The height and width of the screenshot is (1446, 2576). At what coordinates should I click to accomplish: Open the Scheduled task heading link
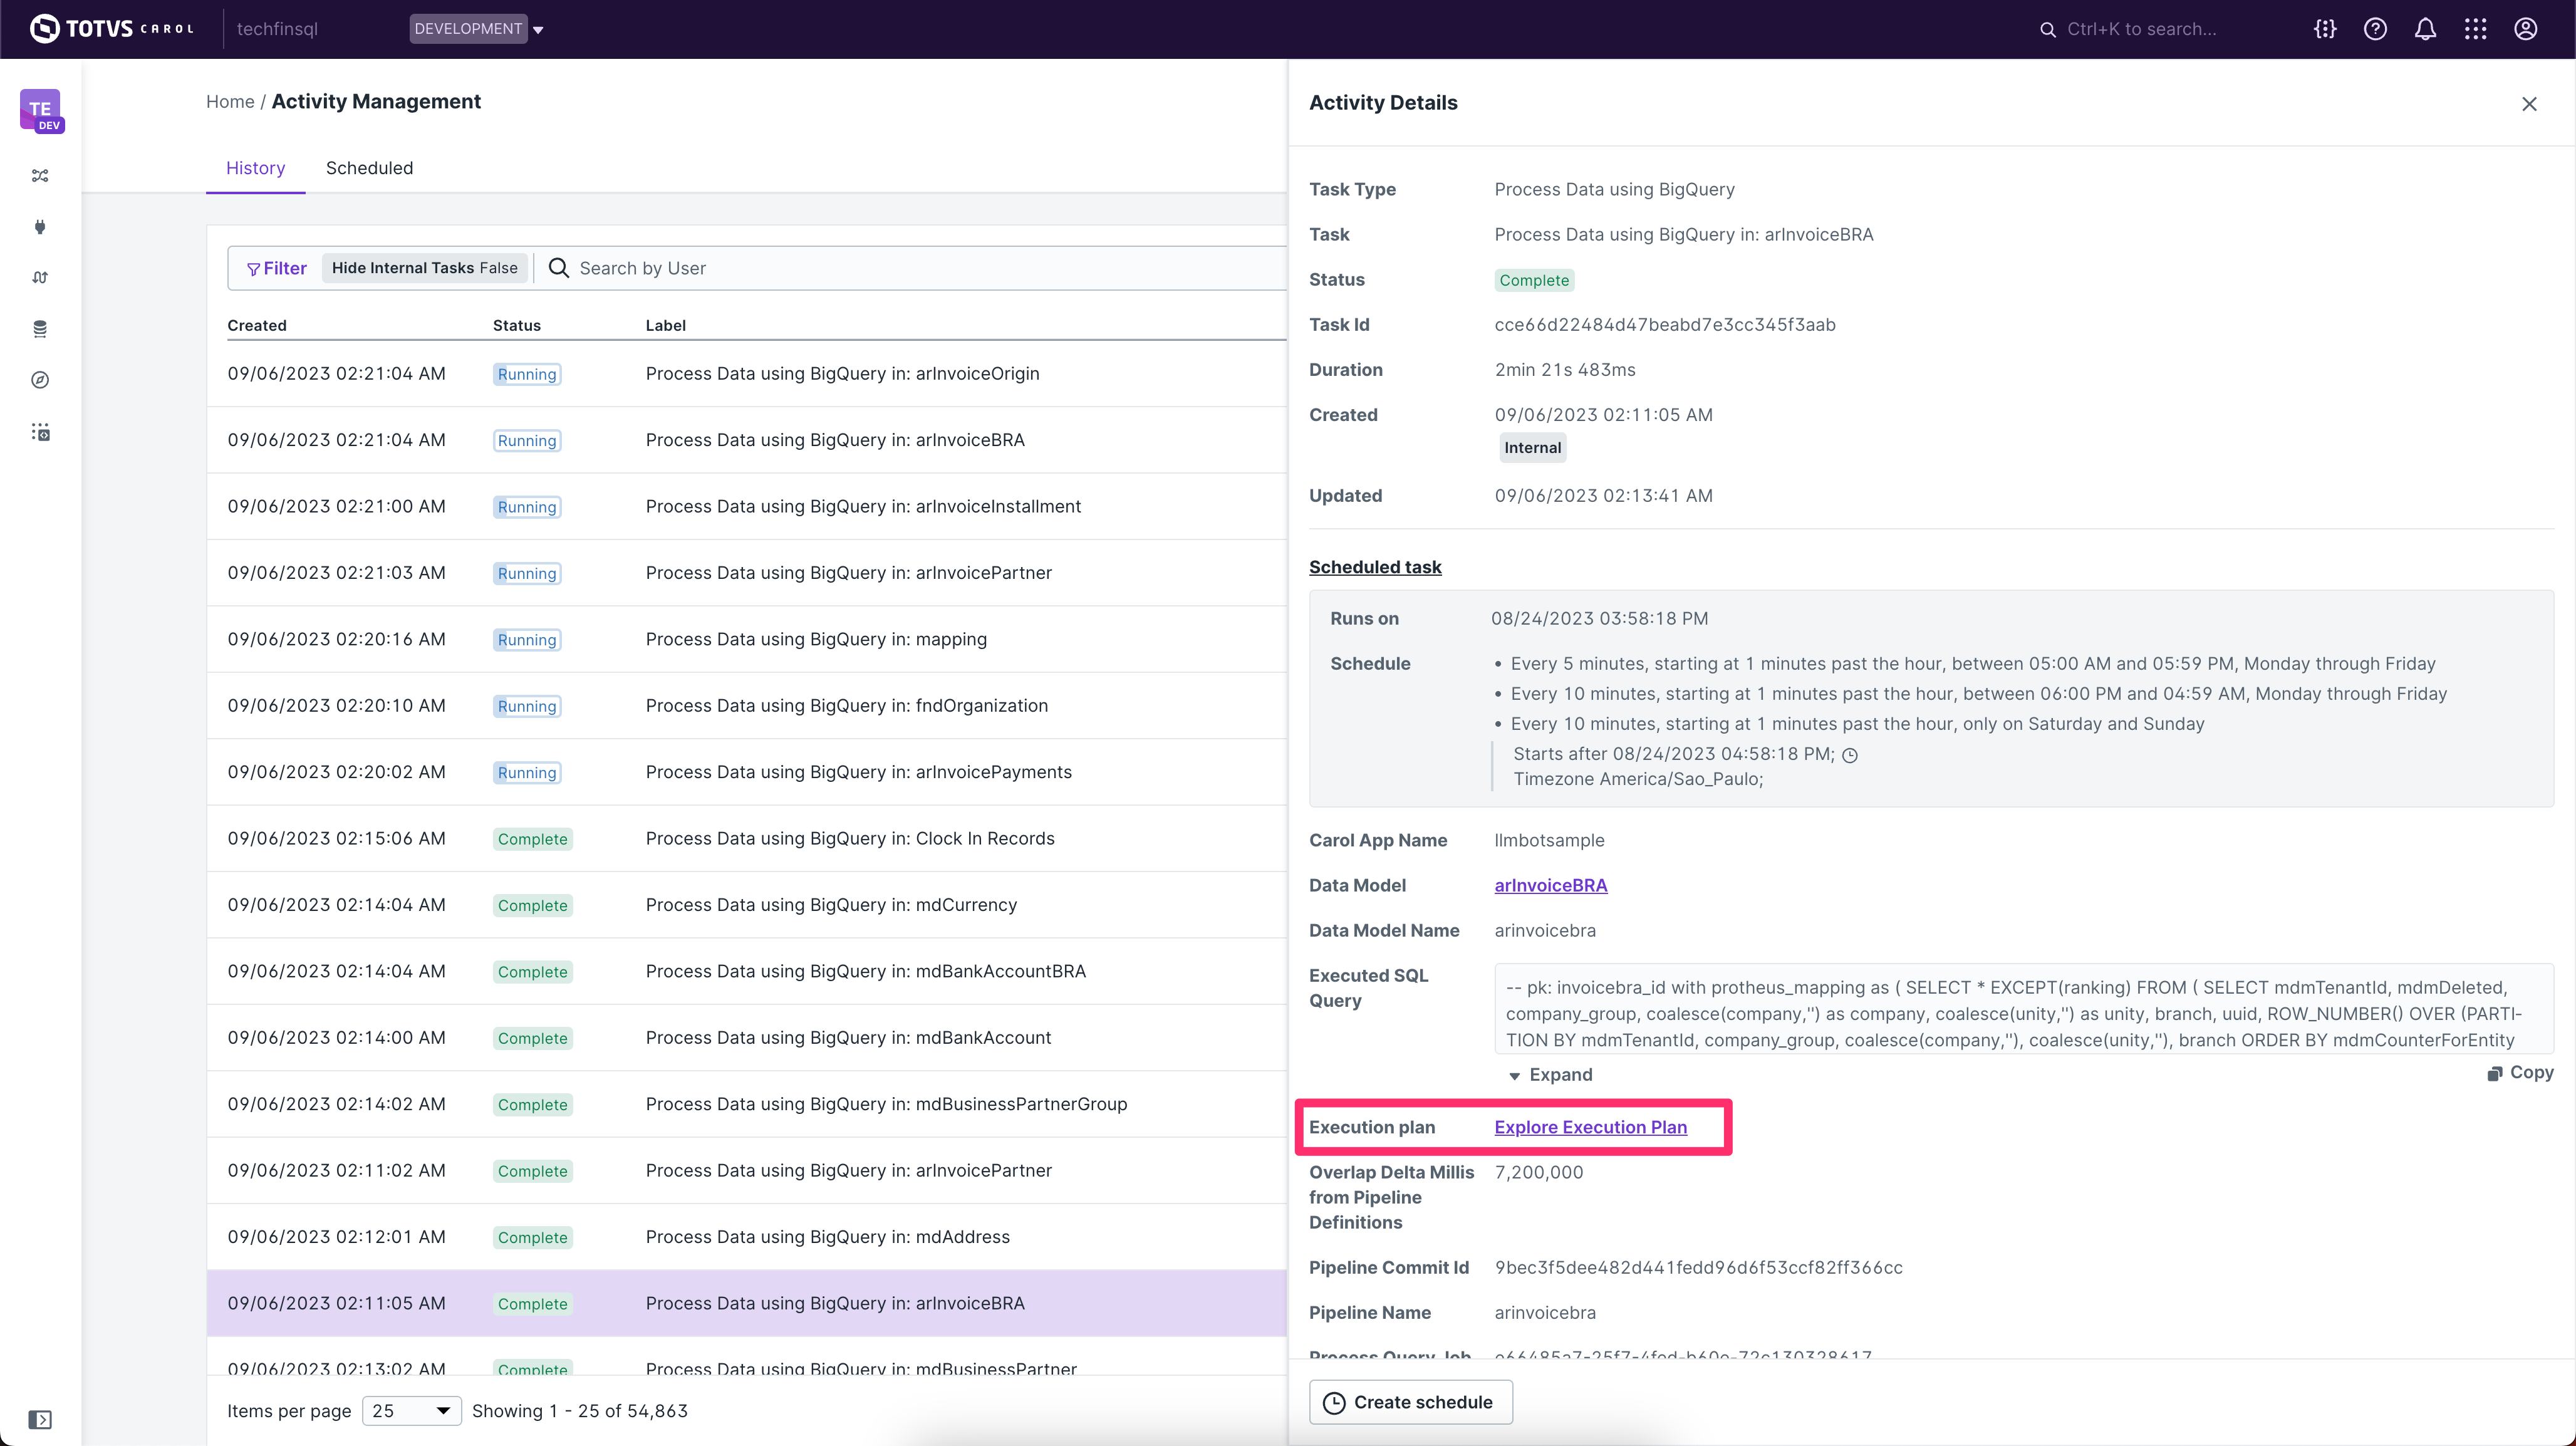pos(1375,567)
